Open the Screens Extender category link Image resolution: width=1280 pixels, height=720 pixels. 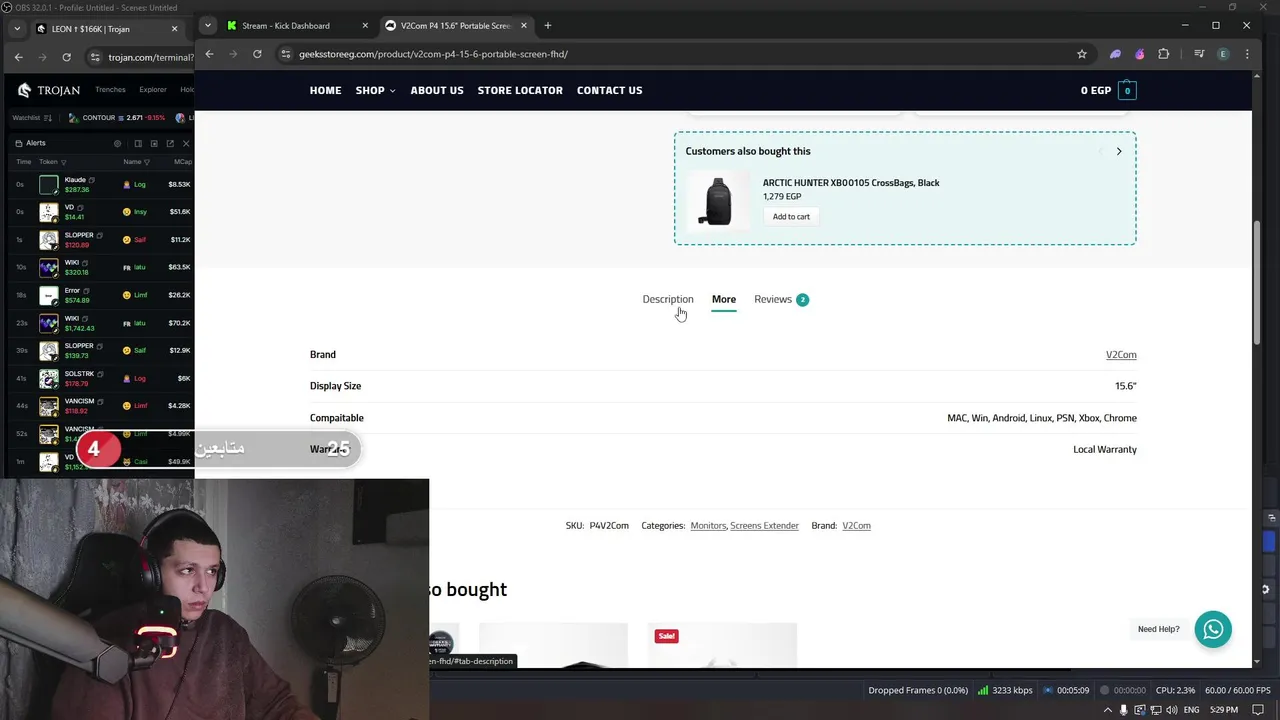click(x=764, y=525)
